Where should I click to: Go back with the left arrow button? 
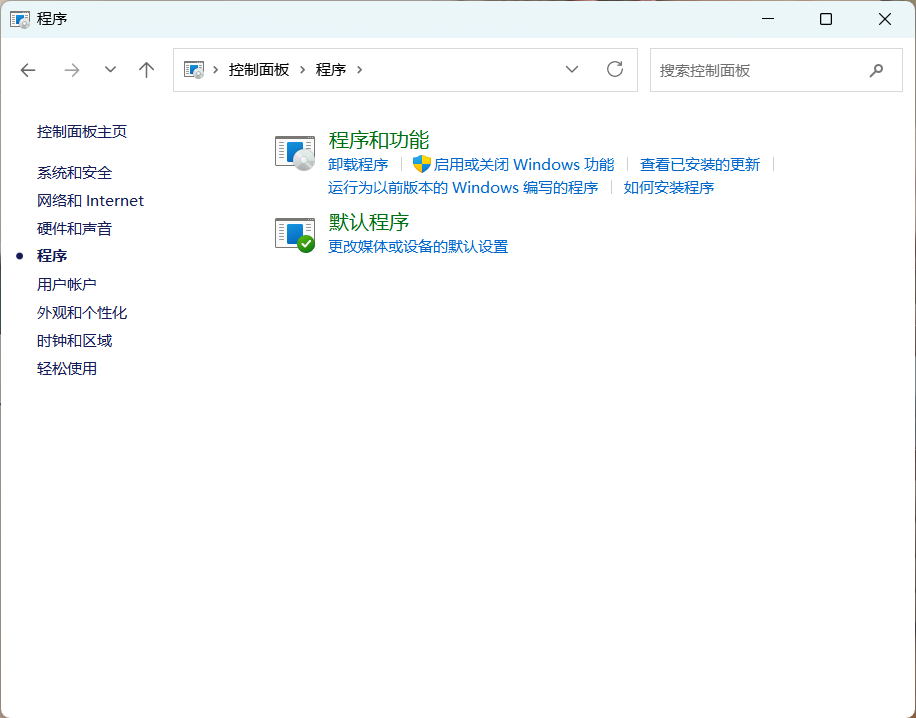click(28, 71)
